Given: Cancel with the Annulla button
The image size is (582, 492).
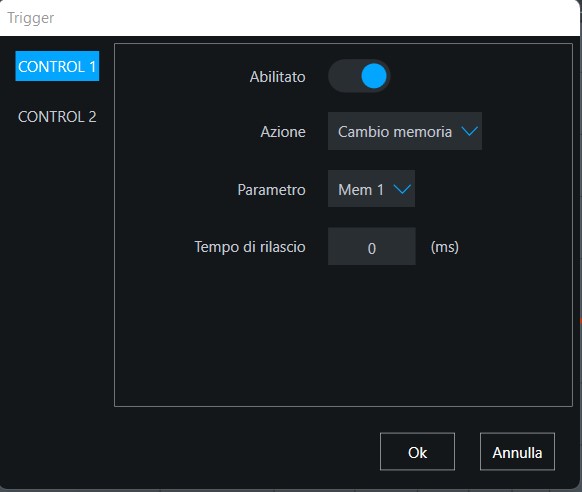Looking at the screenshot, I should click(517, 452).
